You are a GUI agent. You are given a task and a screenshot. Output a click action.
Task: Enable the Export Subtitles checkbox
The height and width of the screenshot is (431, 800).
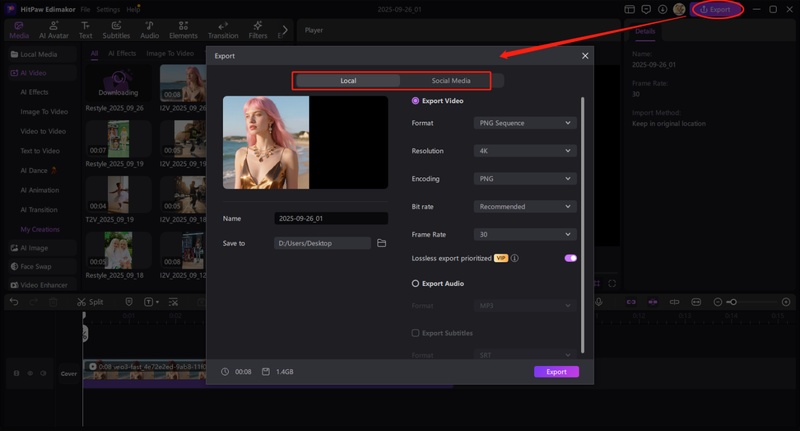pos(416,333)
